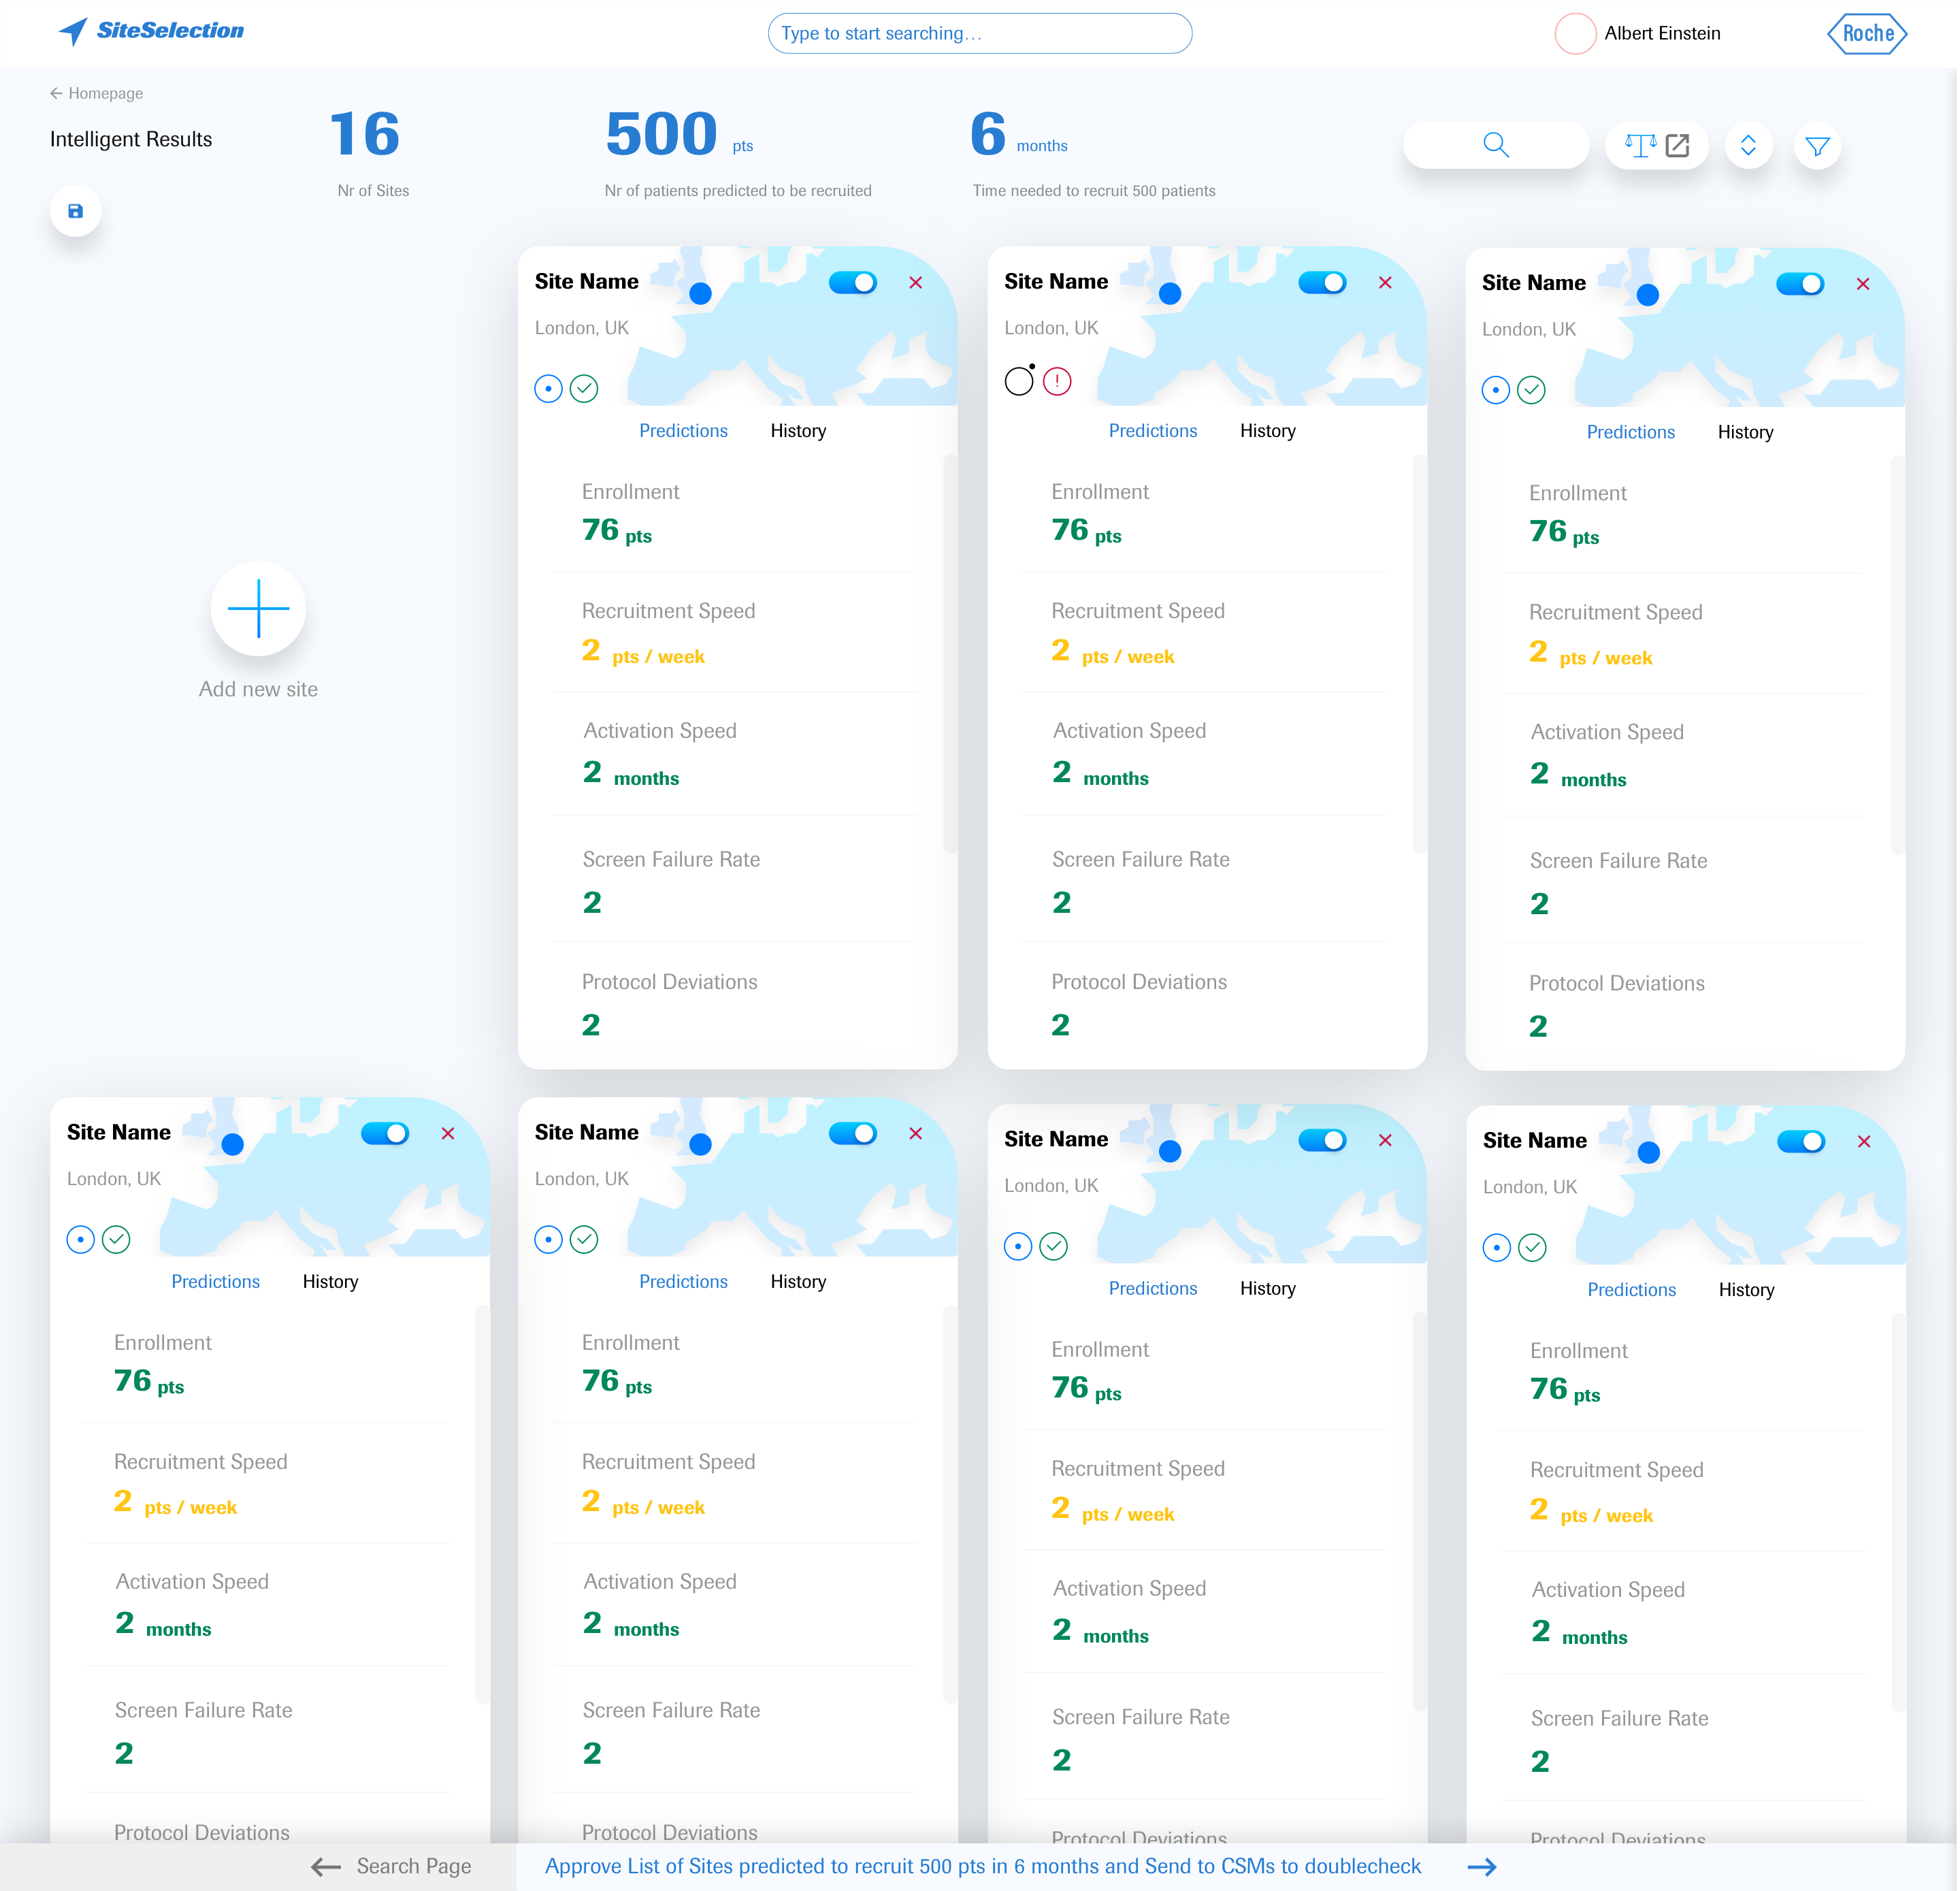The width and height of the screenshot is (1960, 1891).
Task: Click the right arrow after the Approve List text
Action: 1481,1866
